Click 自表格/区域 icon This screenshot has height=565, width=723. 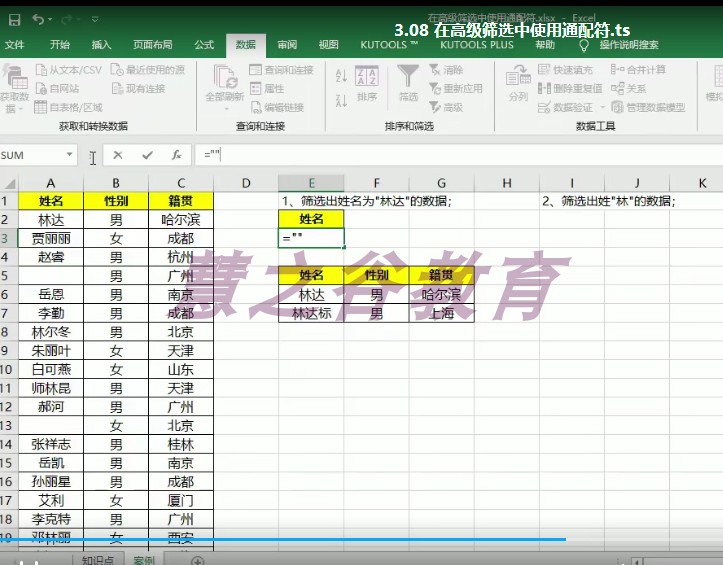41,107
